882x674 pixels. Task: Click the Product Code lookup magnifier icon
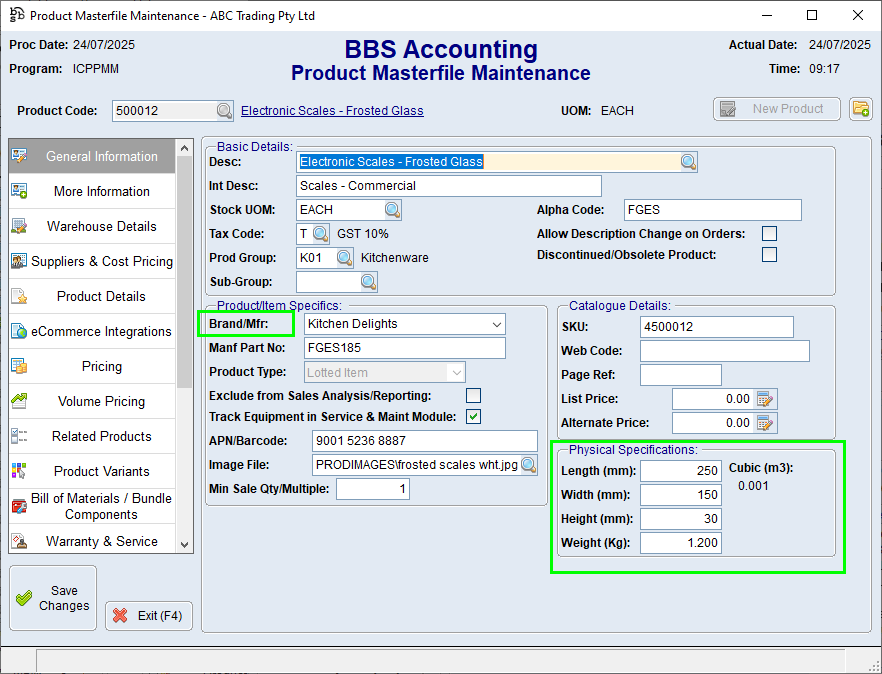coord(224,111)
